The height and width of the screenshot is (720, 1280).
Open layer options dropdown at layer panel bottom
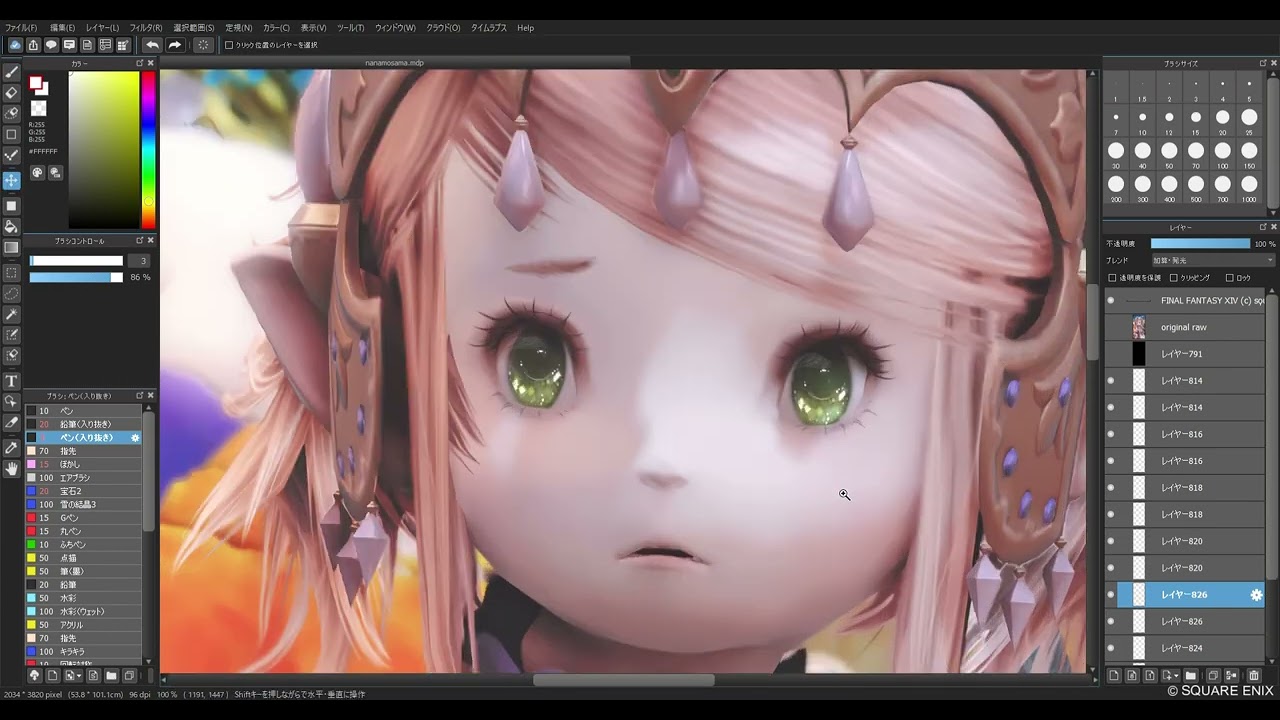[x=1177, y=676]
